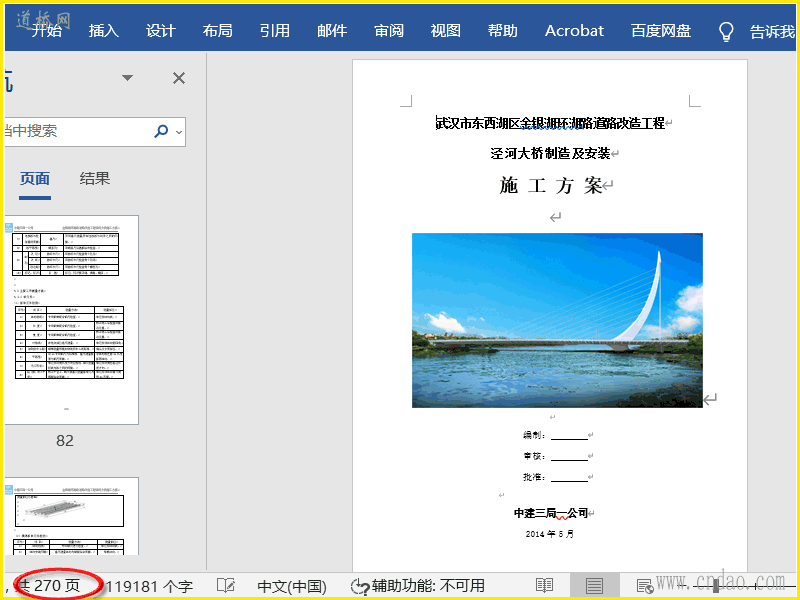Screen dimensions: 800x600
Task: Switch to Read Mode view icon
Action: tap(544, 586)
